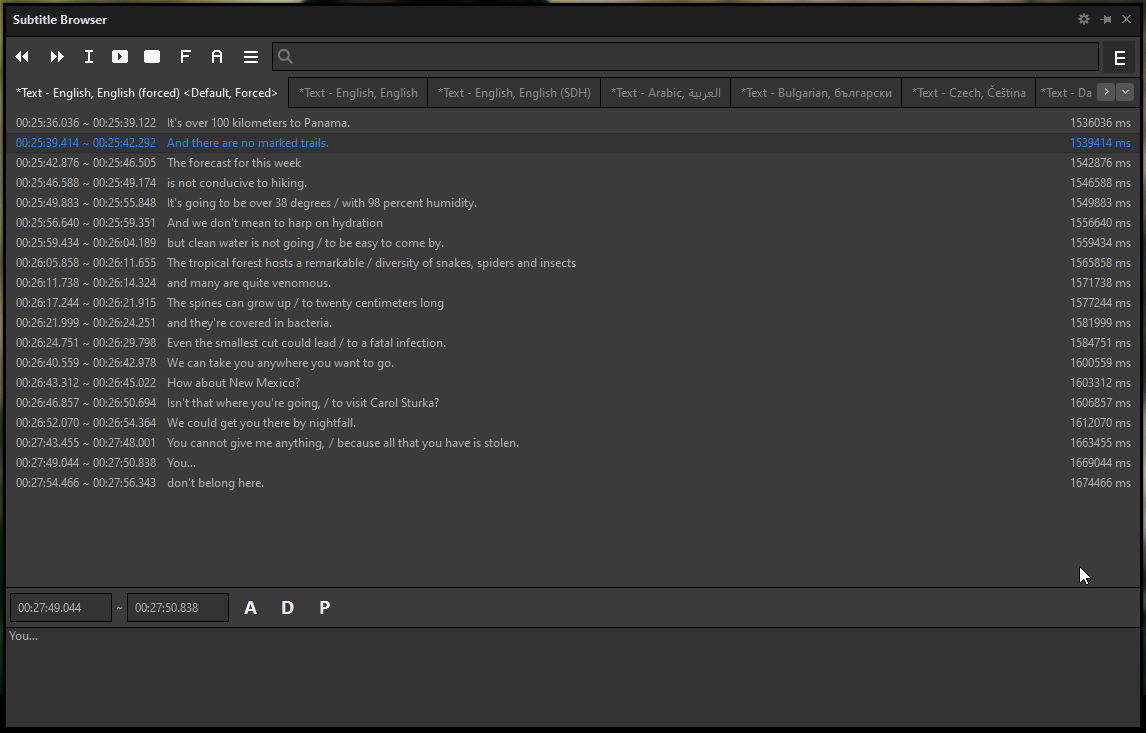The height and width of the screenshot is (733, 1146).
Task: Click the rewind previous subtitle icon
Action: point(22,56)
